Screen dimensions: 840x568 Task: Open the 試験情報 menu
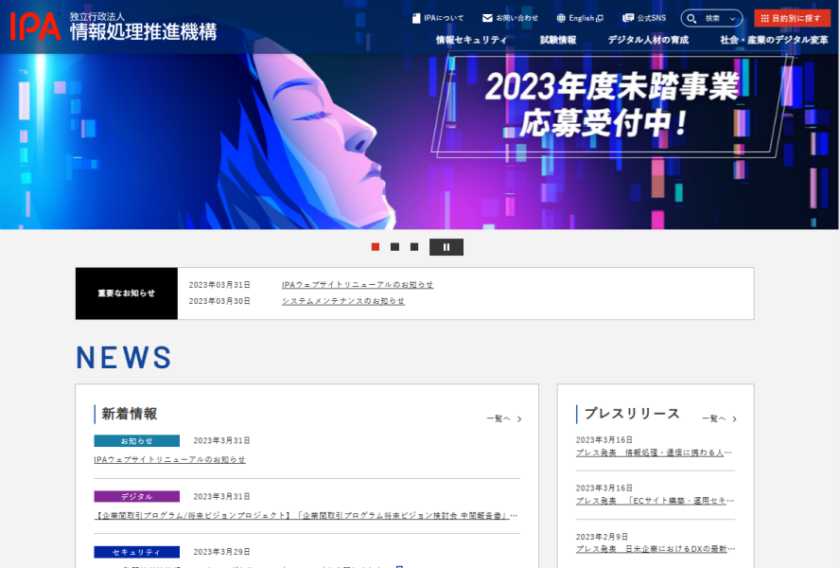(x=558, y=40)
